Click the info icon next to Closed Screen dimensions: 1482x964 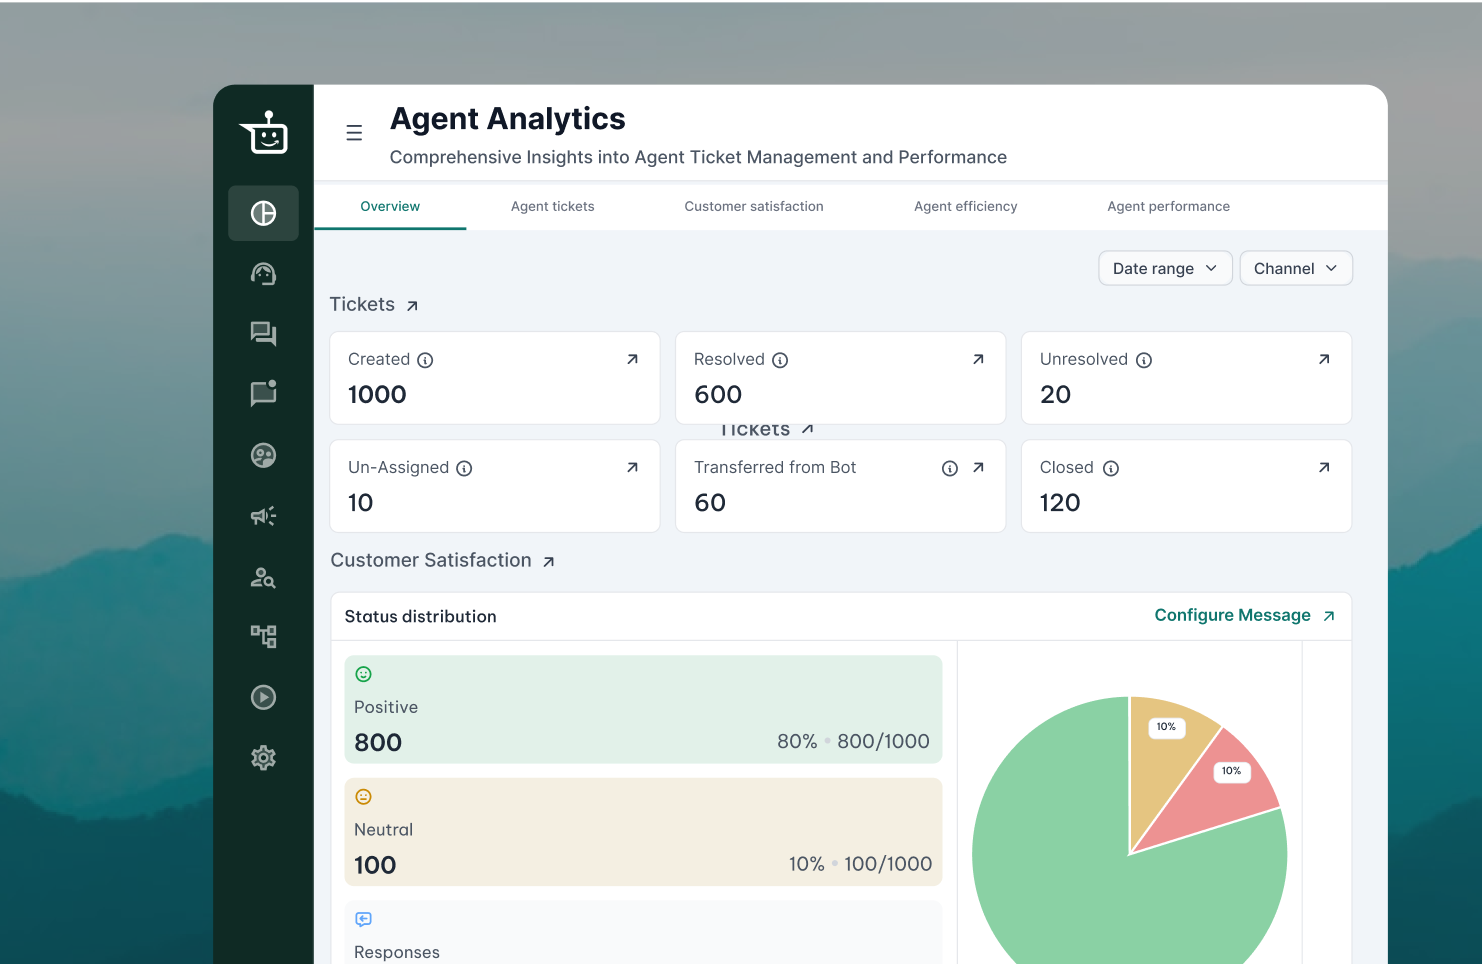(x=1111, y=468)
